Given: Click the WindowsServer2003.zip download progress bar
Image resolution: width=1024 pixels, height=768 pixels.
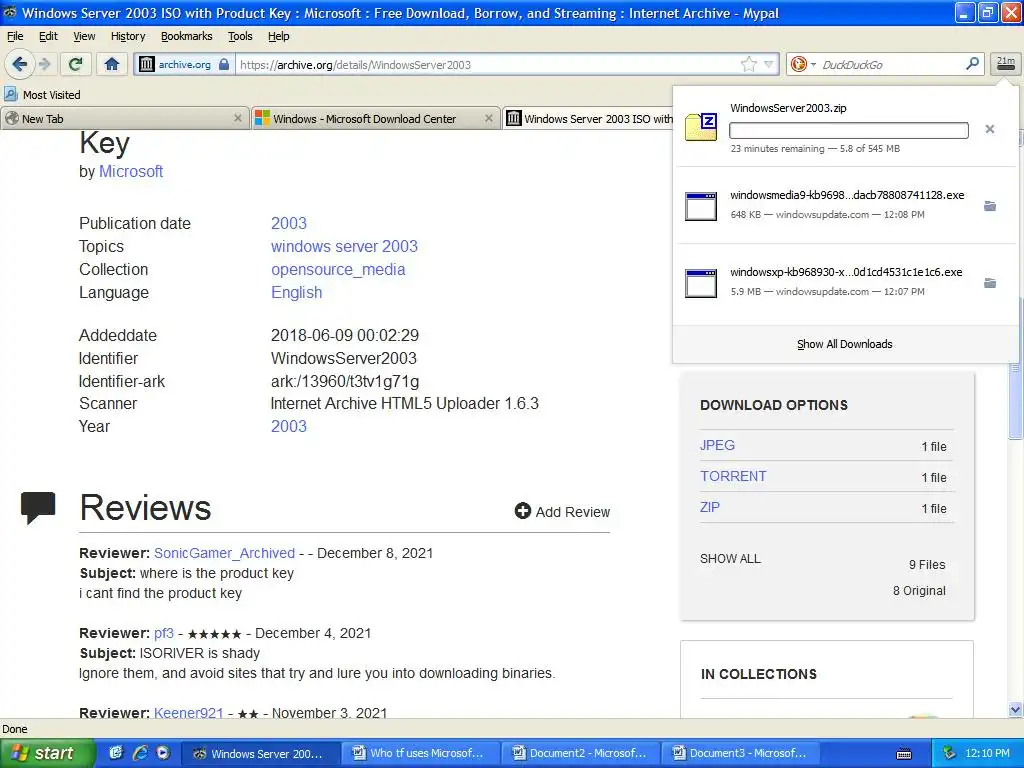Looking at the screenshot, I should pos(849,131).
